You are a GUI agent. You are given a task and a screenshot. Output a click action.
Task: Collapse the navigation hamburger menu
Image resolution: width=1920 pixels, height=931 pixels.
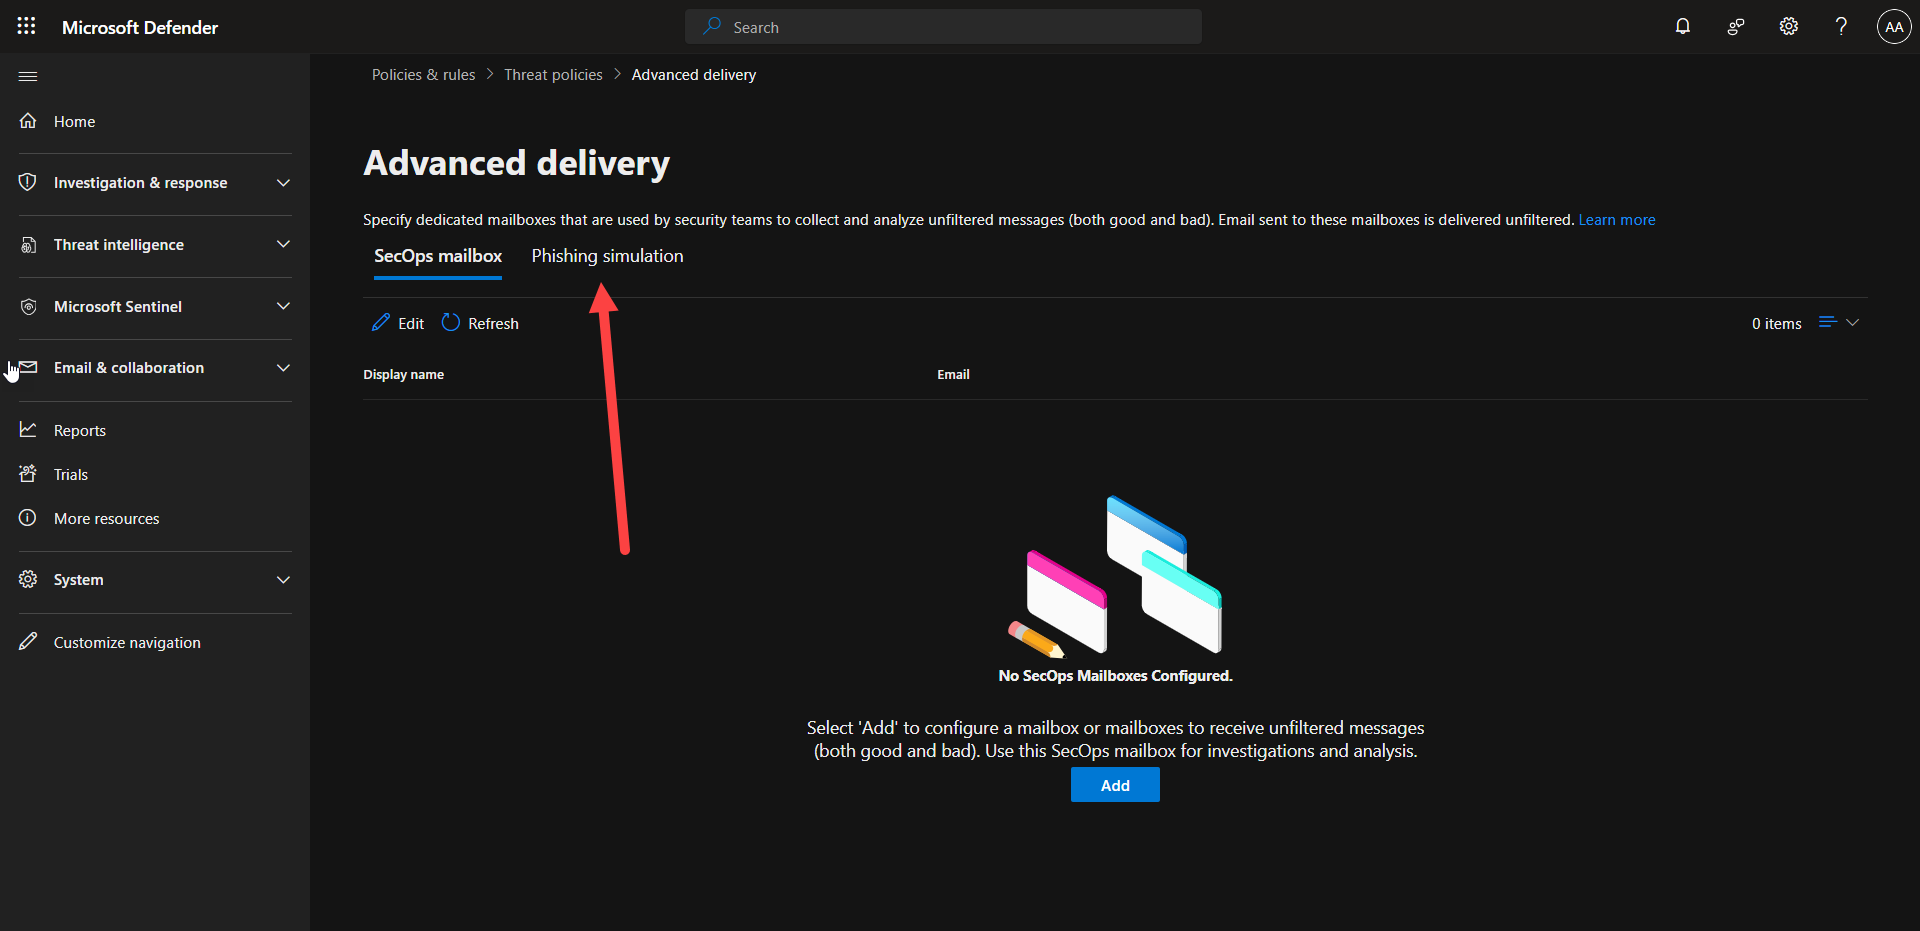pyautogui.click(x=28, y=77)
